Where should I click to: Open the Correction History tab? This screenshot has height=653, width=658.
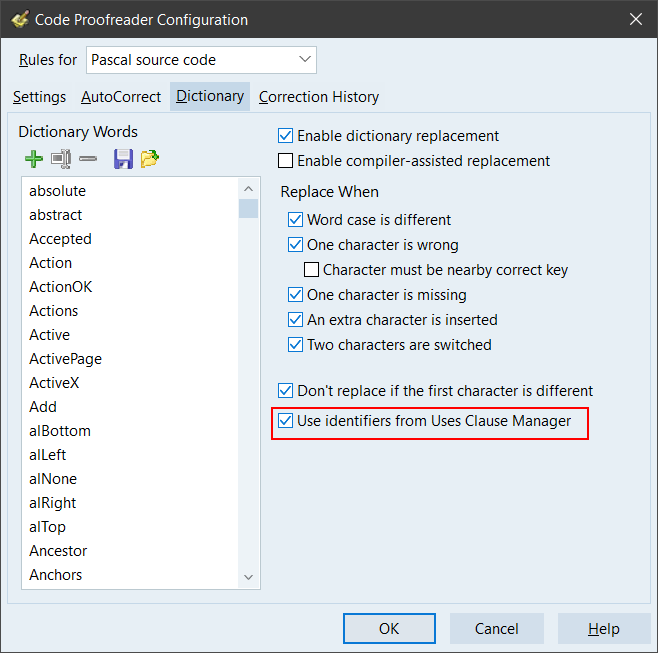click(318, 97)
